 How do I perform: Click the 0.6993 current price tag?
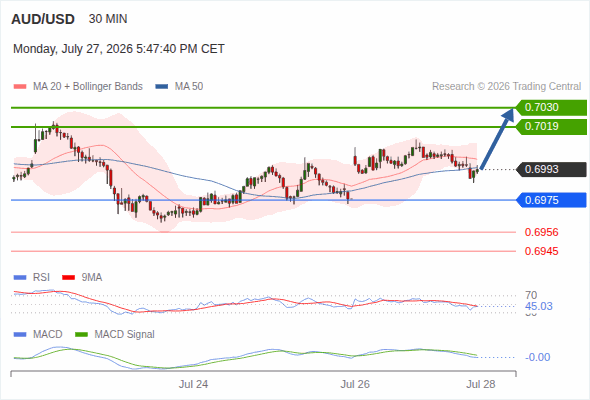coord(551,170)
